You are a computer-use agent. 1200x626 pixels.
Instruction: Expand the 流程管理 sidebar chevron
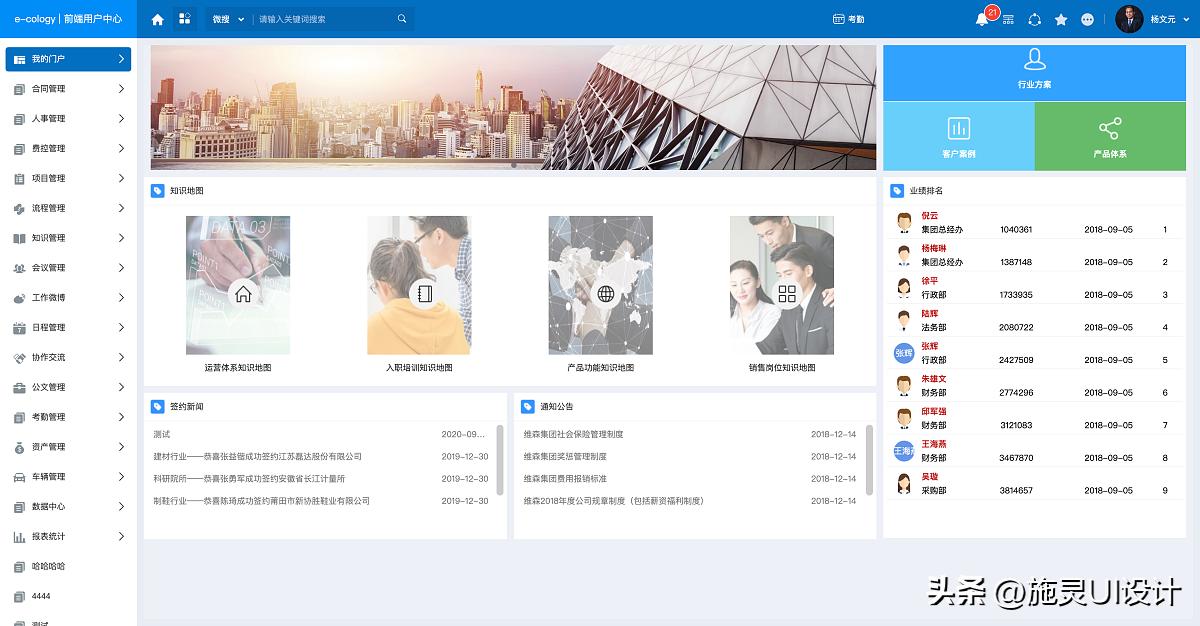(x=121, y=208)
